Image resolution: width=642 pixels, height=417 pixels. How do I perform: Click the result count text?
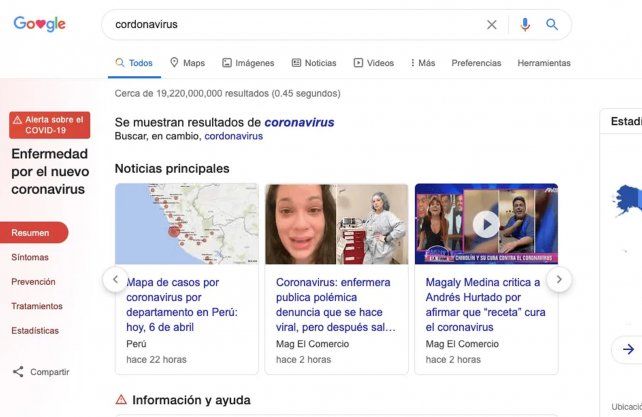pyautogui.click(x=228, y=93)
